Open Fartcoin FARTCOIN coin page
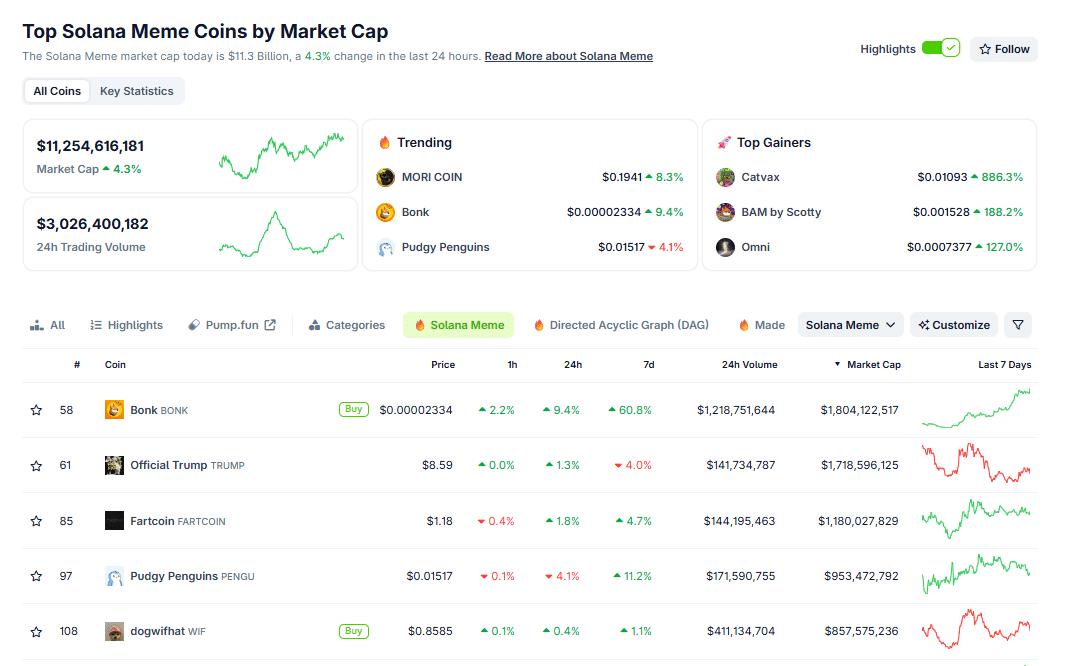This screenshot has height=666, width=1066. tap(177, 521)
